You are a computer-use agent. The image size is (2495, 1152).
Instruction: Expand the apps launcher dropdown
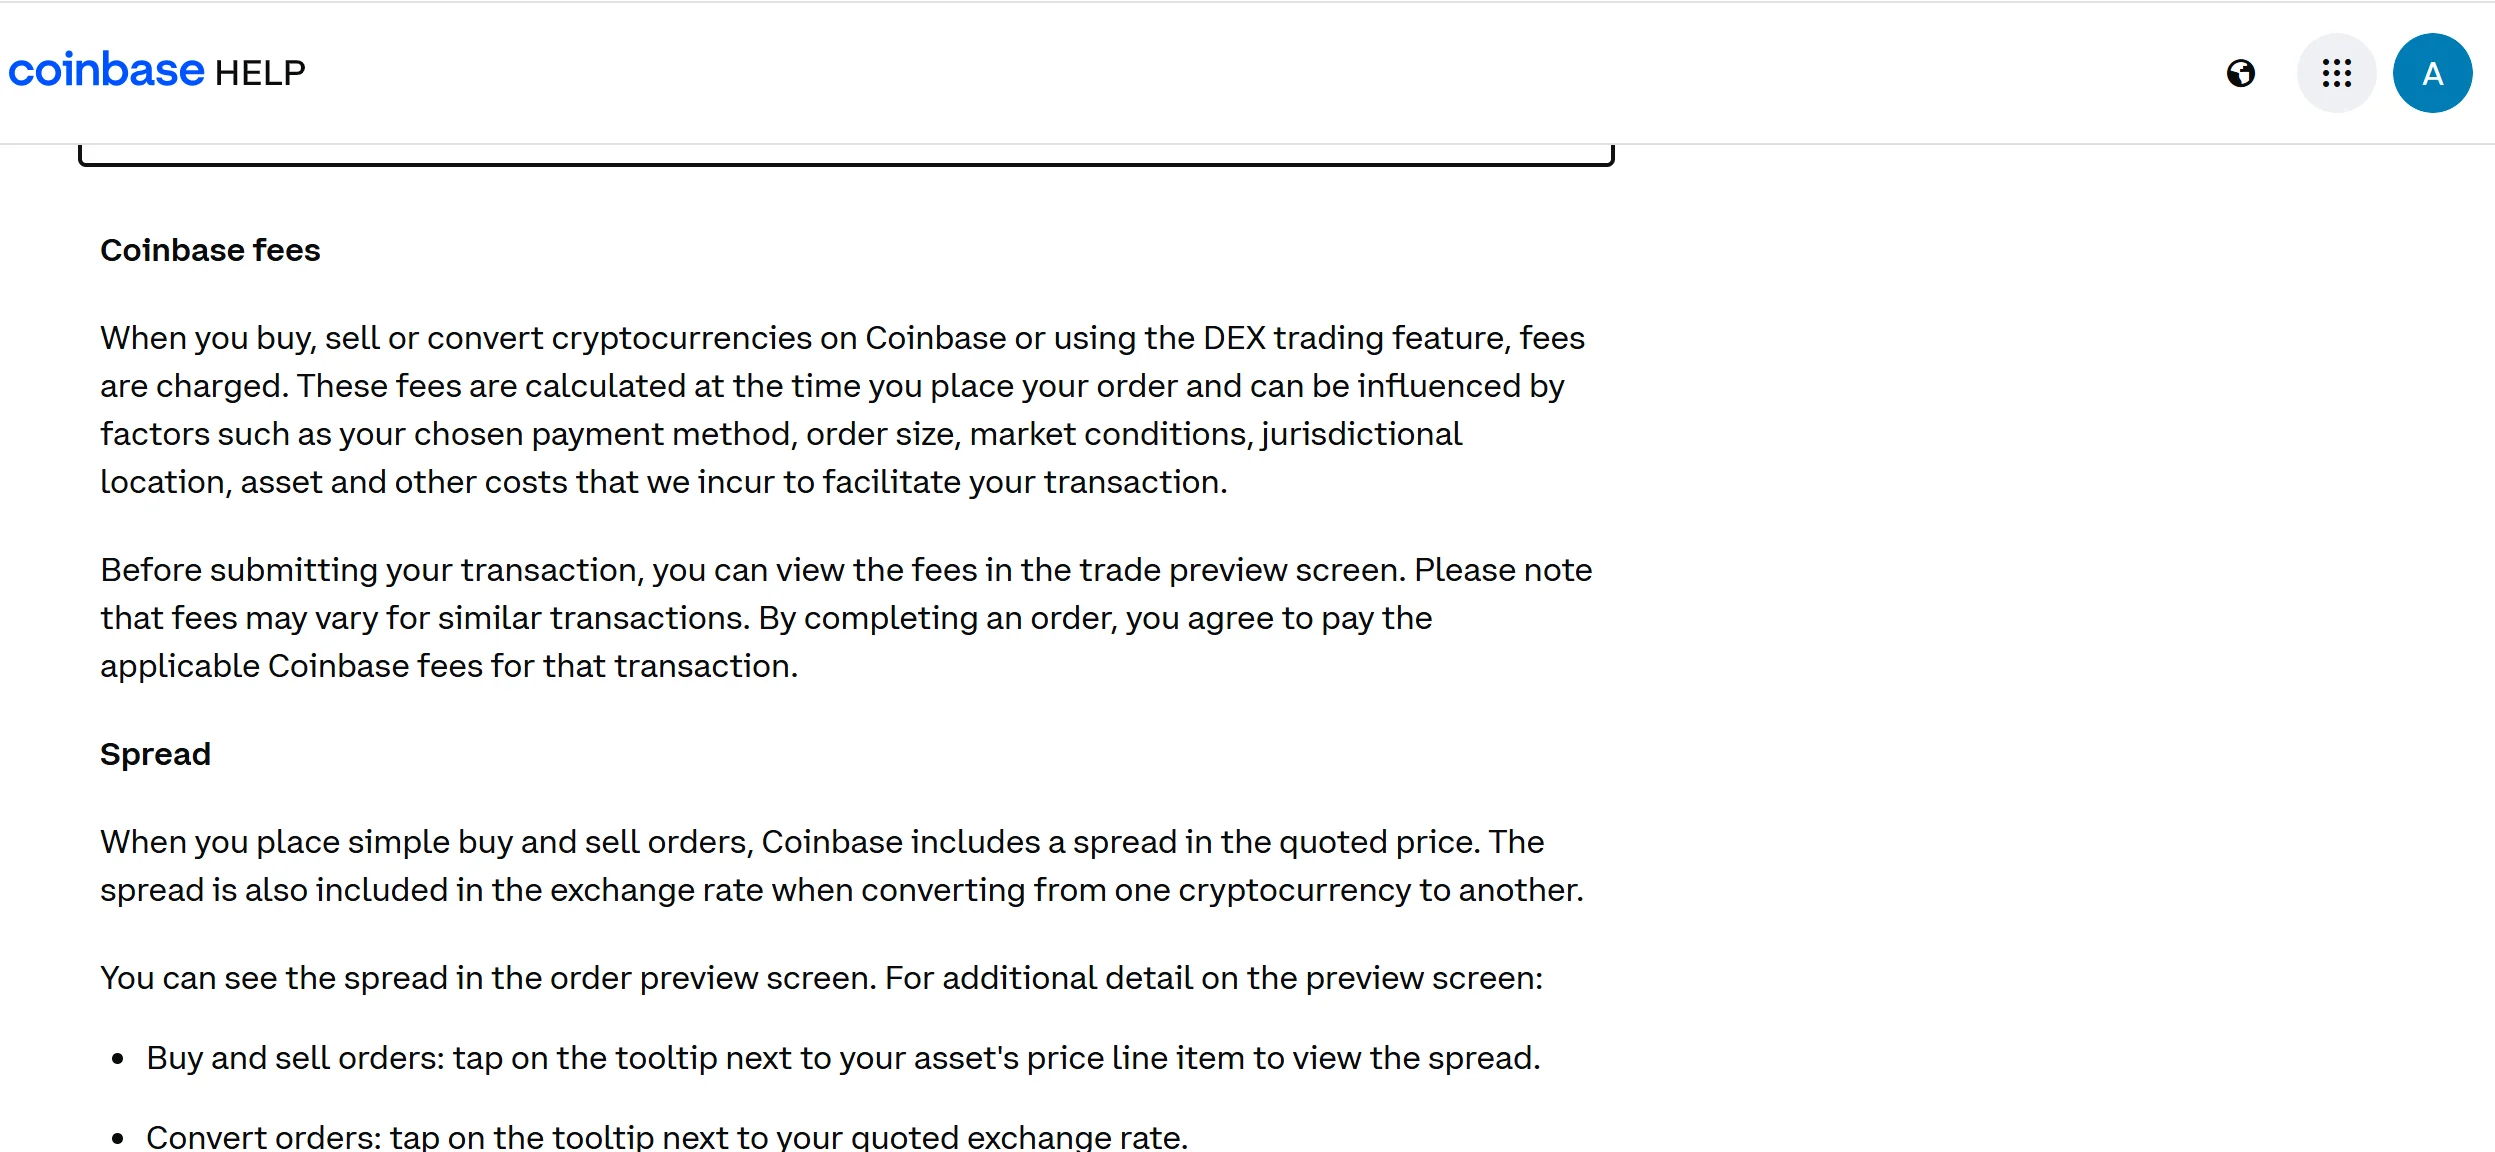point(2337,72)
